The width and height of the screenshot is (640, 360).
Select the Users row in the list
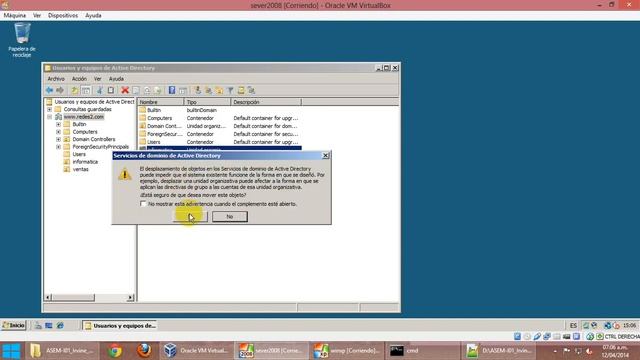[x=220, y=142]
